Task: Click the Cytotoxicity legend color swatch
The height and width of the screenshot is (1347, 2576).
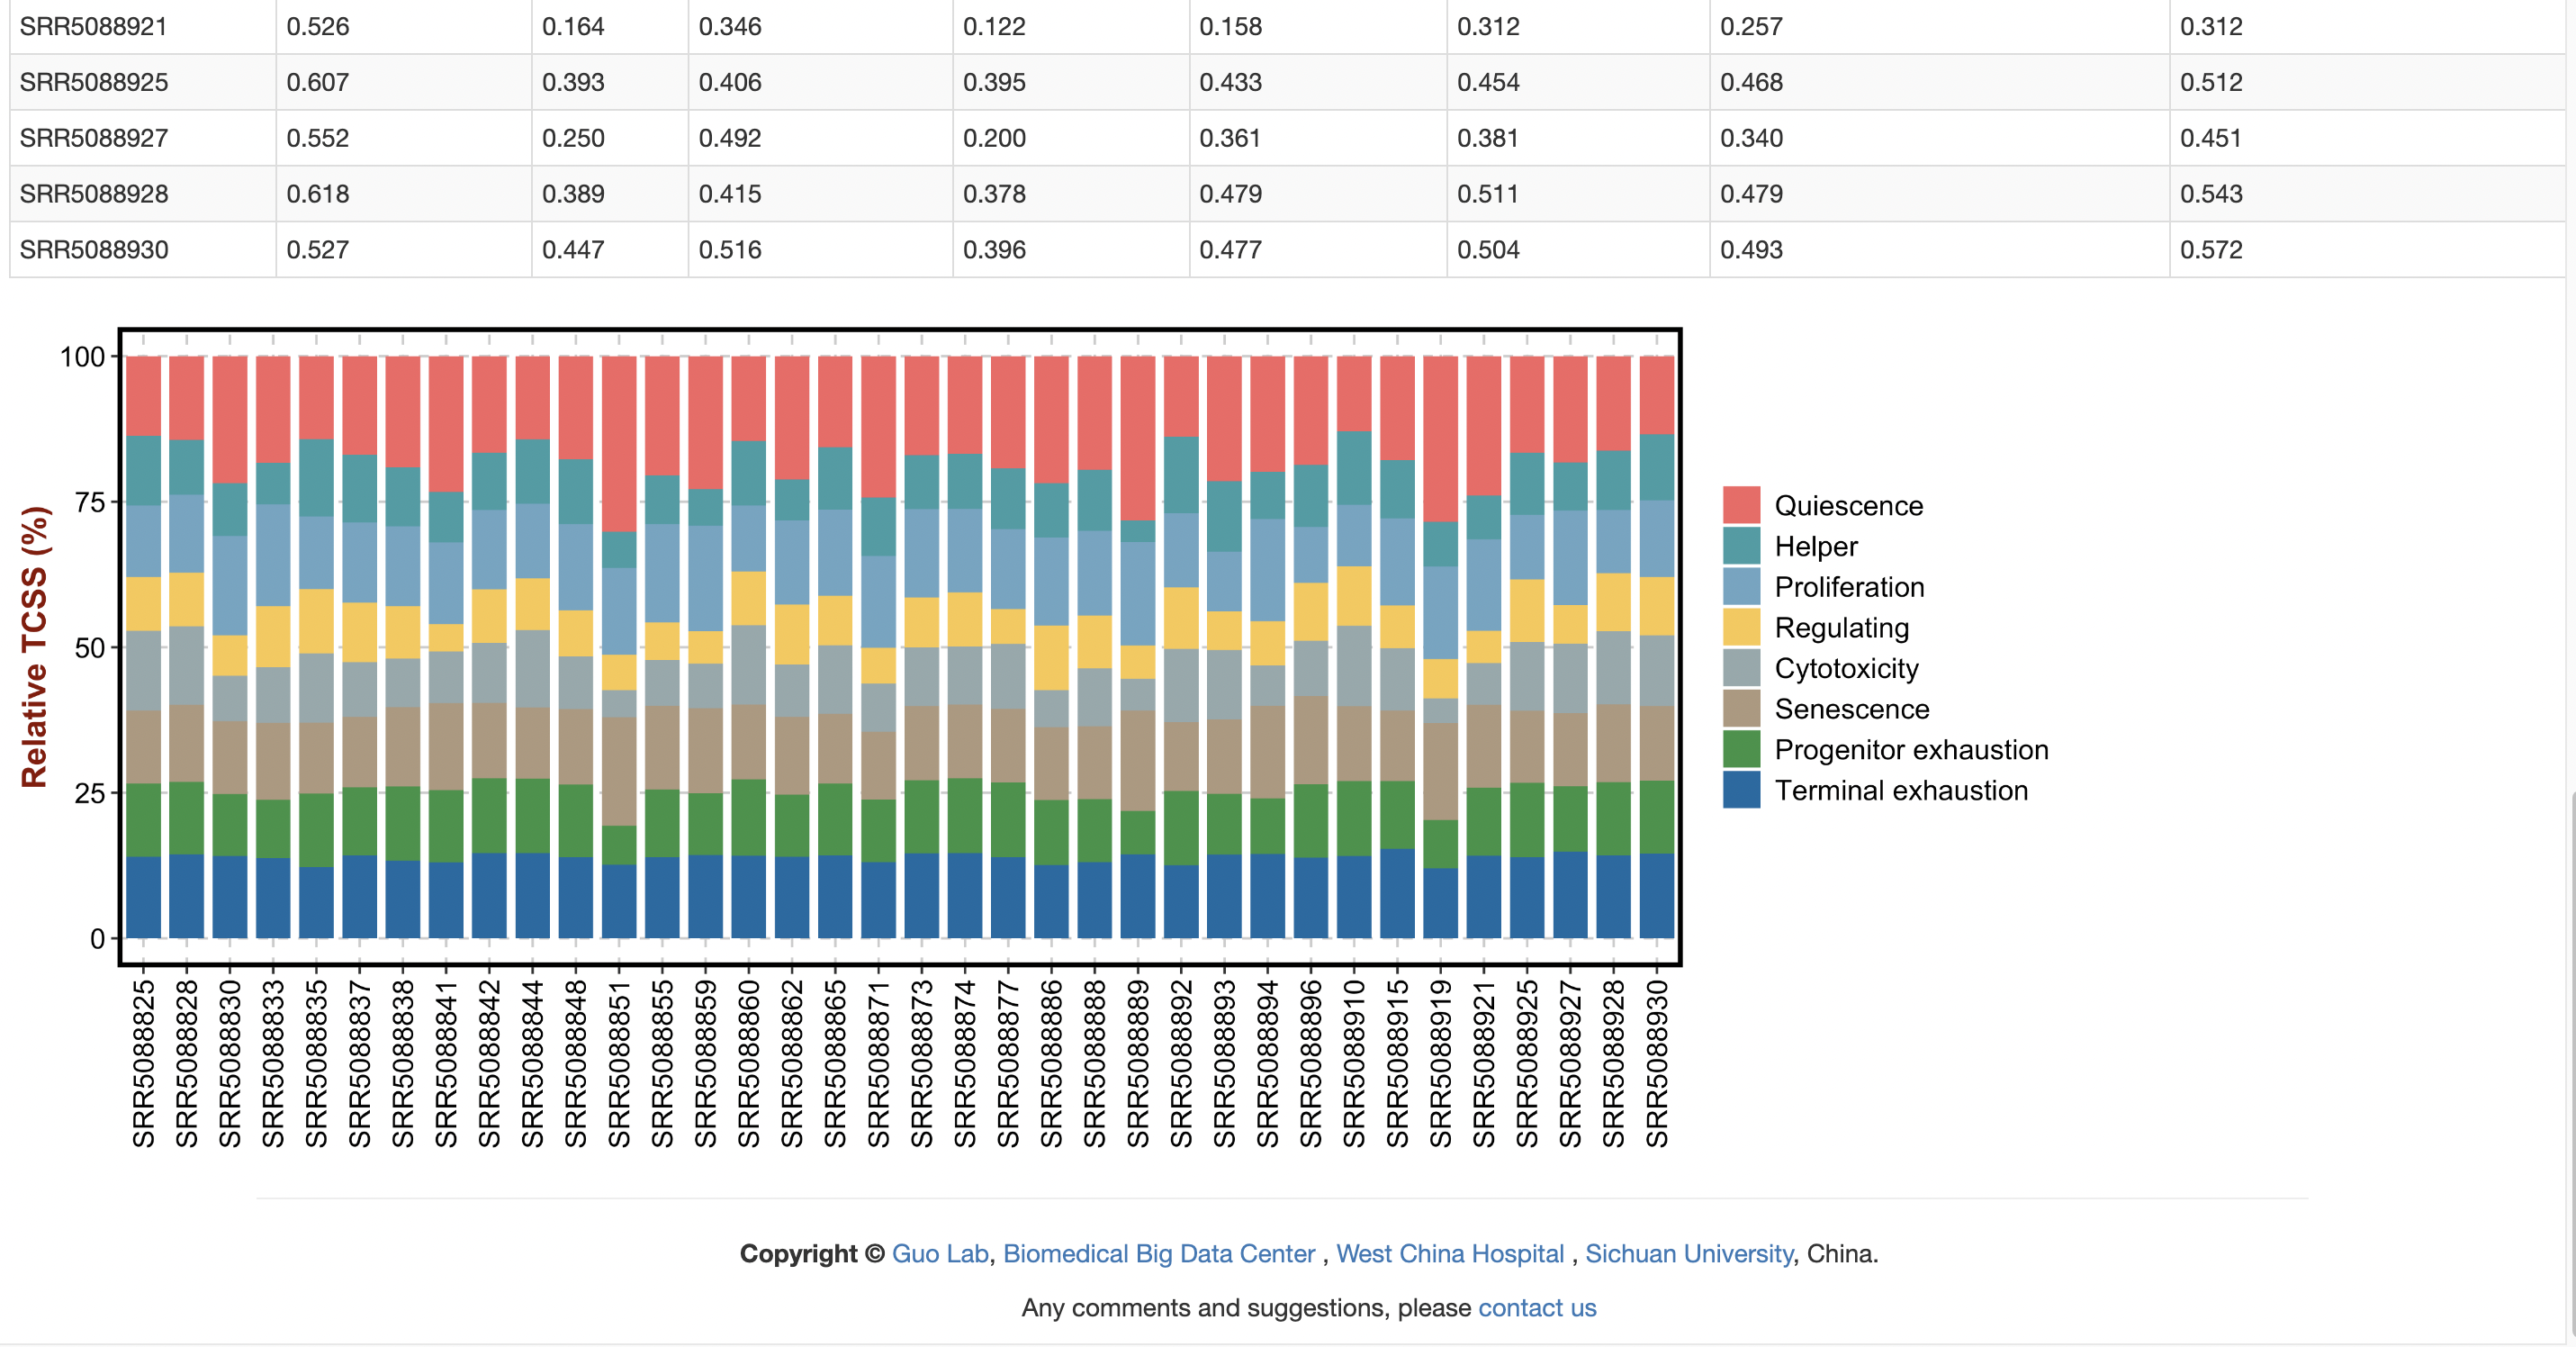Action: (x=1741, y=668)
